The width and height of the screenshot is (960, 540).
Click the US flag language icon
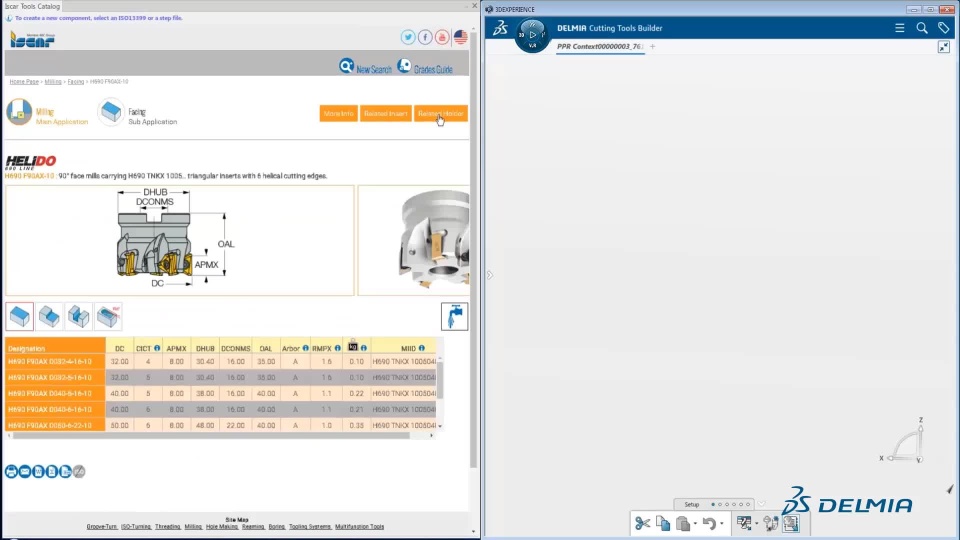pos(460,37)
